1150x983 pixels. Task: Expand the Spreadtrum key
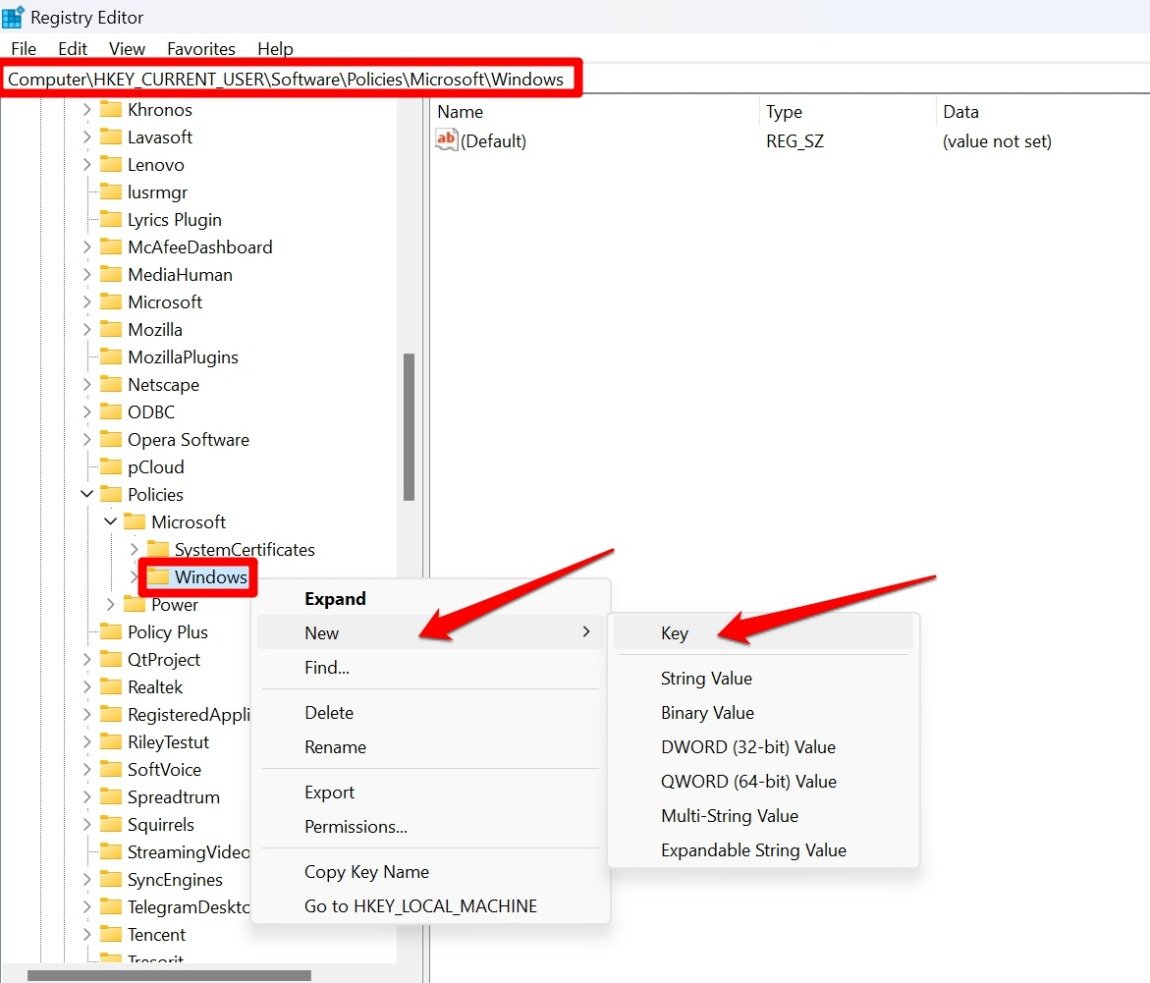coord(87,797)
